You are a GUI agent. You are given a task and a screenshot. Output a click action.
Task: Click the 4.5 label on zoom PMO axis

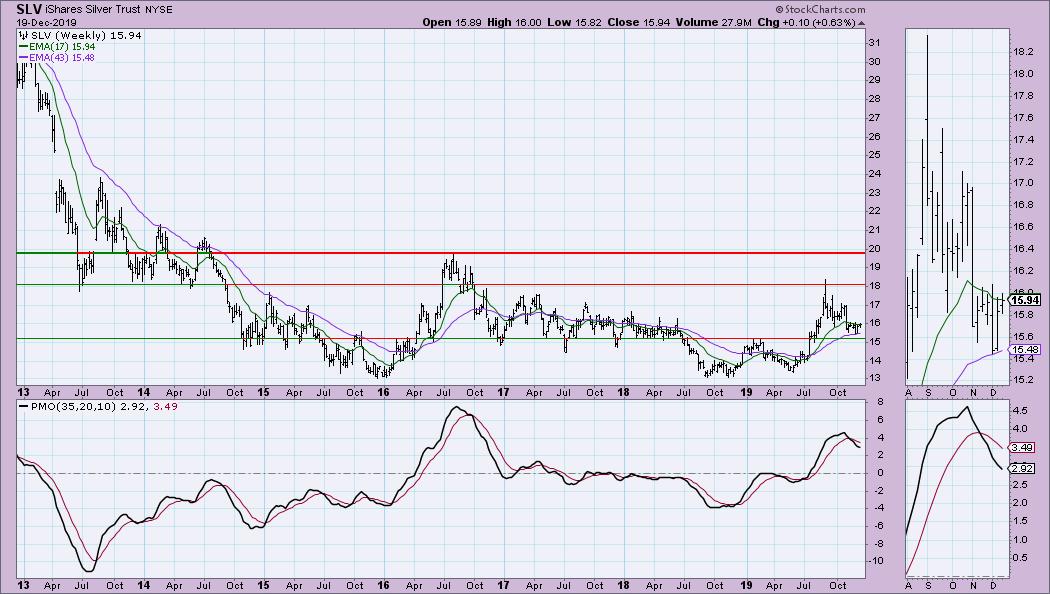(x=1020, y=410)
